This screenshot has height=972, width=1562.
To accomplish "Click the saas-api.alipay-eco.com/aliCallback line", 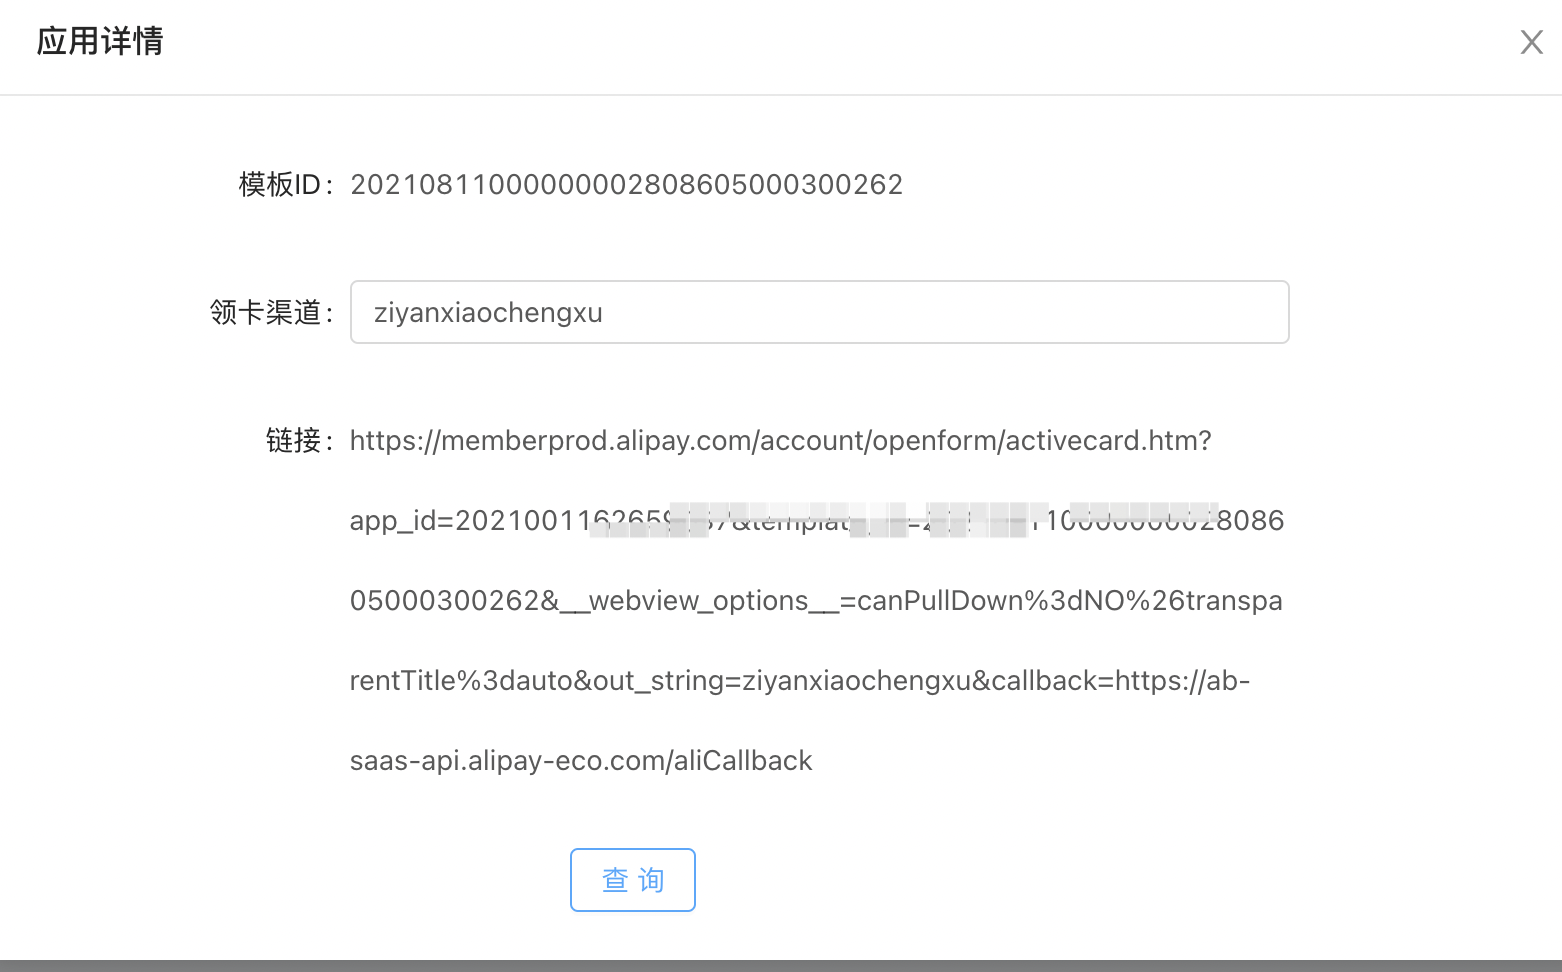I will (x=581, y=761).
